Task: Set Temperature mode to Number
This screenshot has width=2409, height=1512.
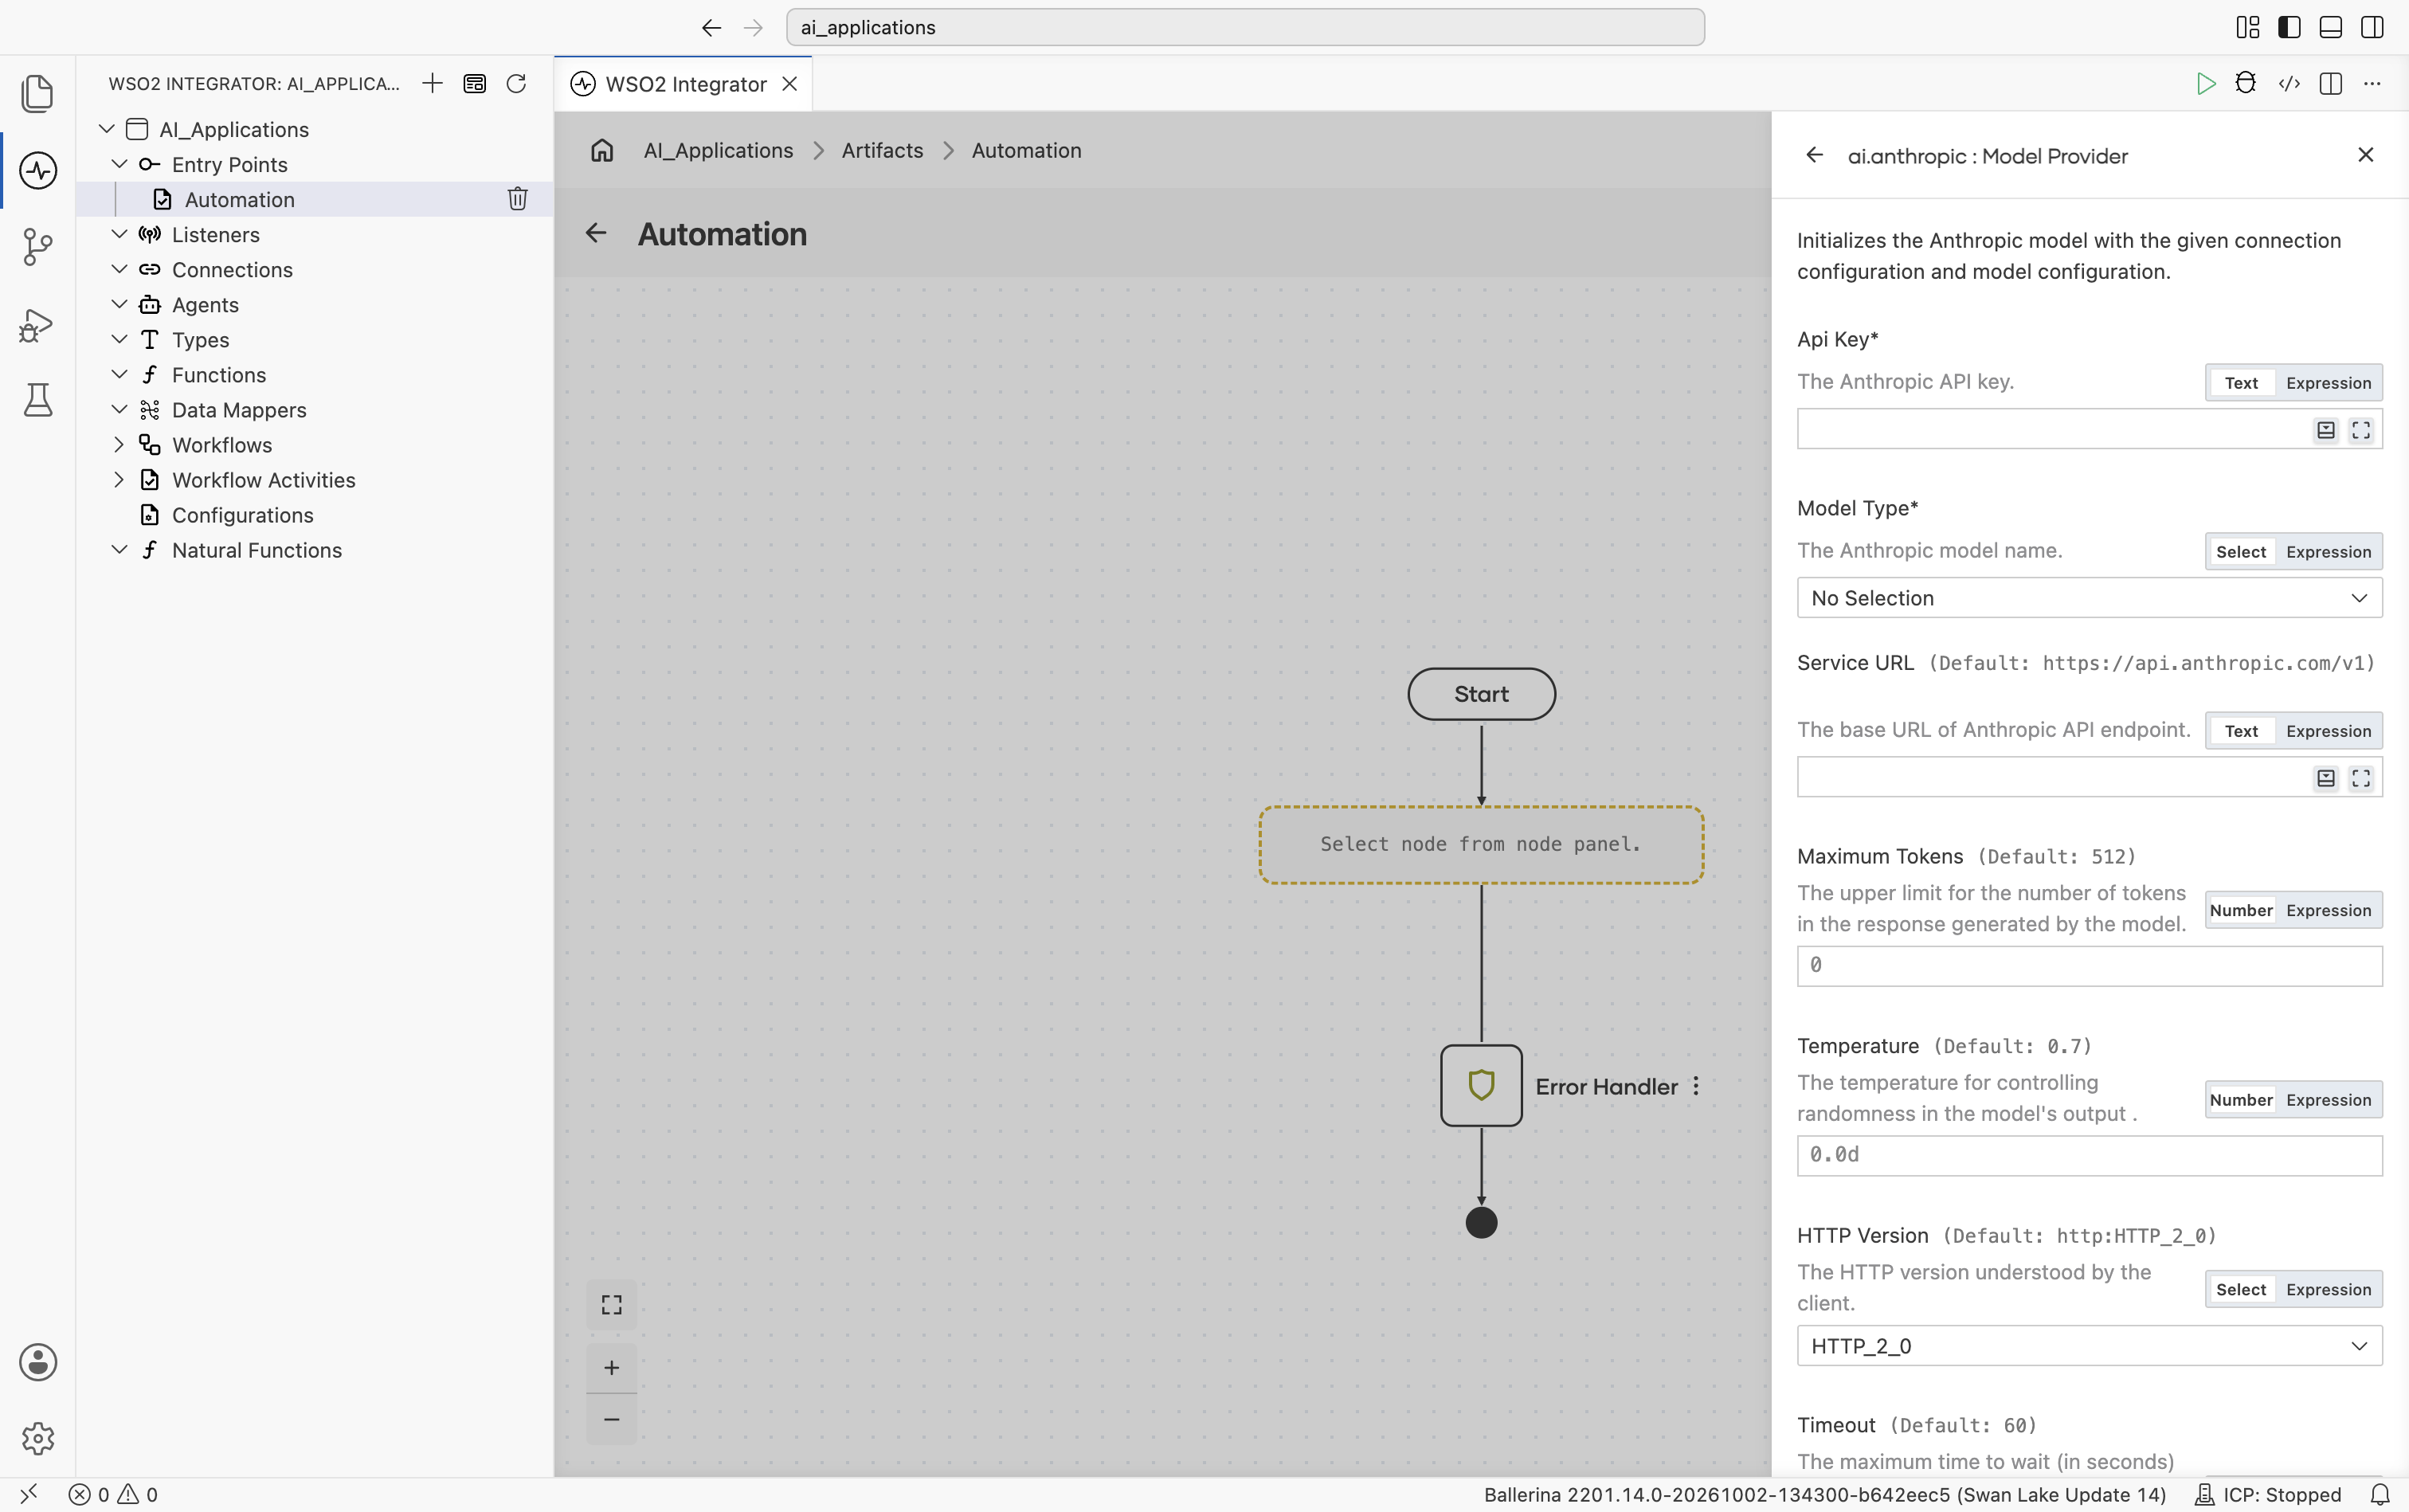Action: coord(2241,1100)
